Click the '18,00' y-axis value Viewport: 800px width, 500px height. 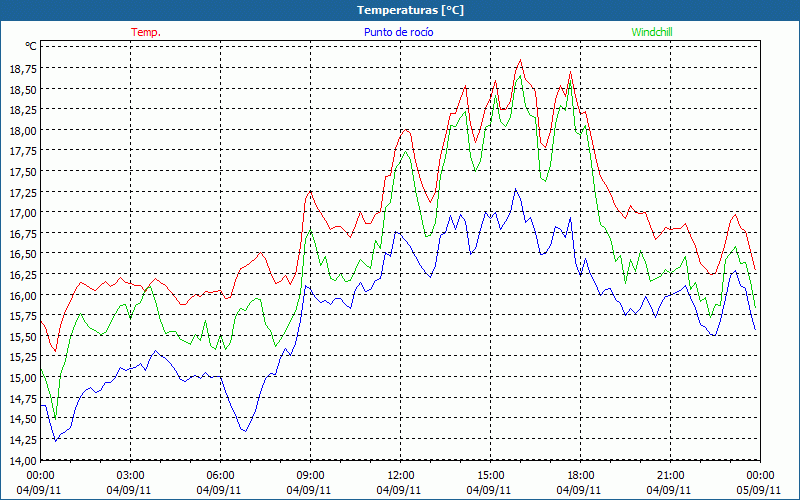point(23,131)
